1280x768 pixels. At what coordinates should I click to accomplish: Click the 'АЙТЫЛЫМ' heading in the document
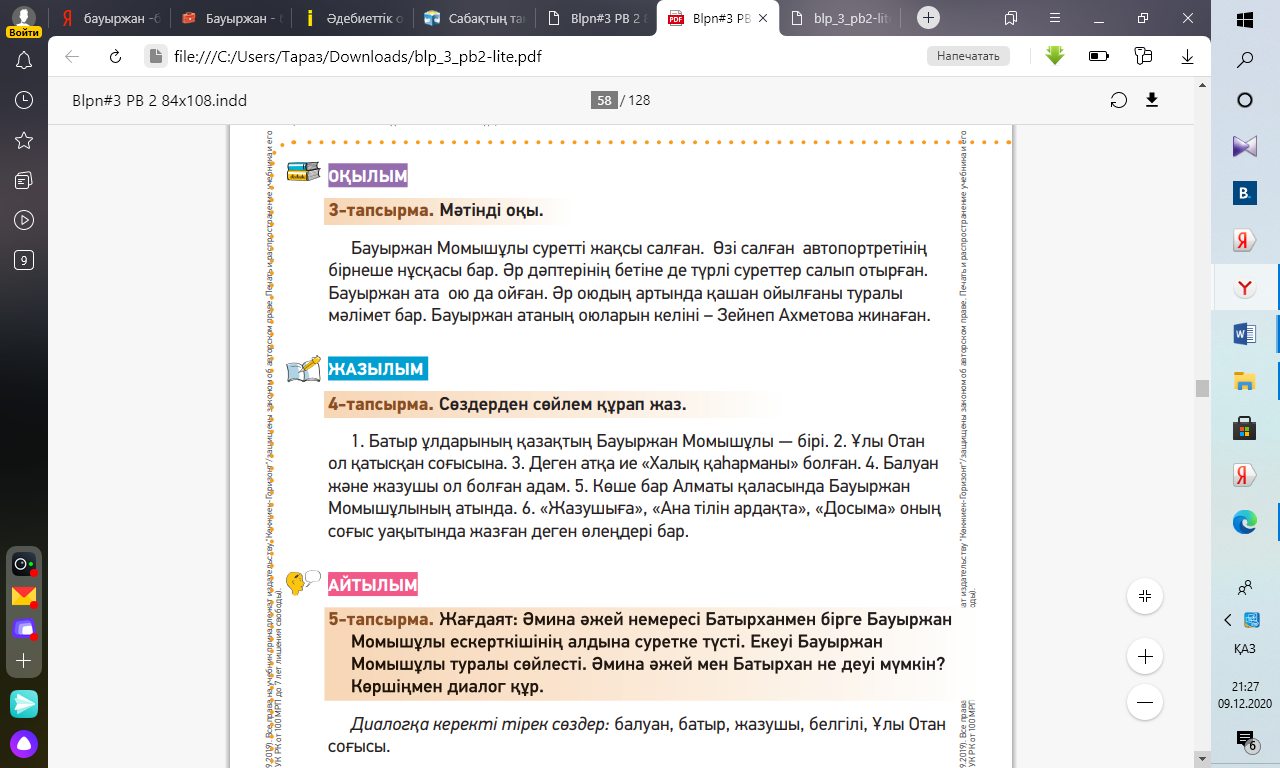point(373,584)
